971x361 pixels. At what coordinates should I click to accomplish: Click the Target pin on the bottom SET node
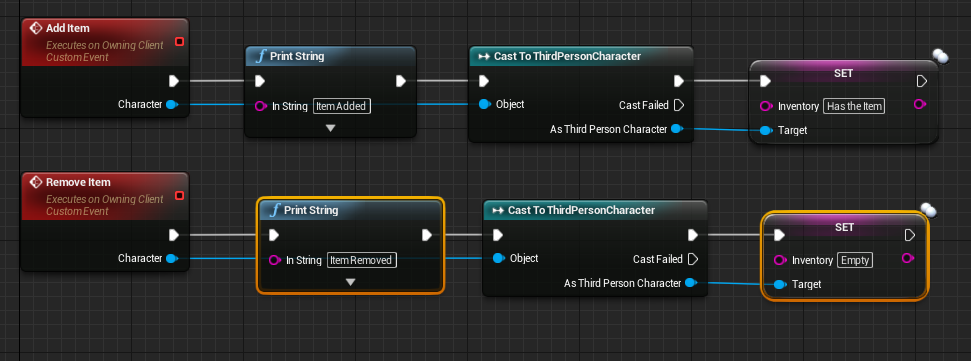coord(780,284)
